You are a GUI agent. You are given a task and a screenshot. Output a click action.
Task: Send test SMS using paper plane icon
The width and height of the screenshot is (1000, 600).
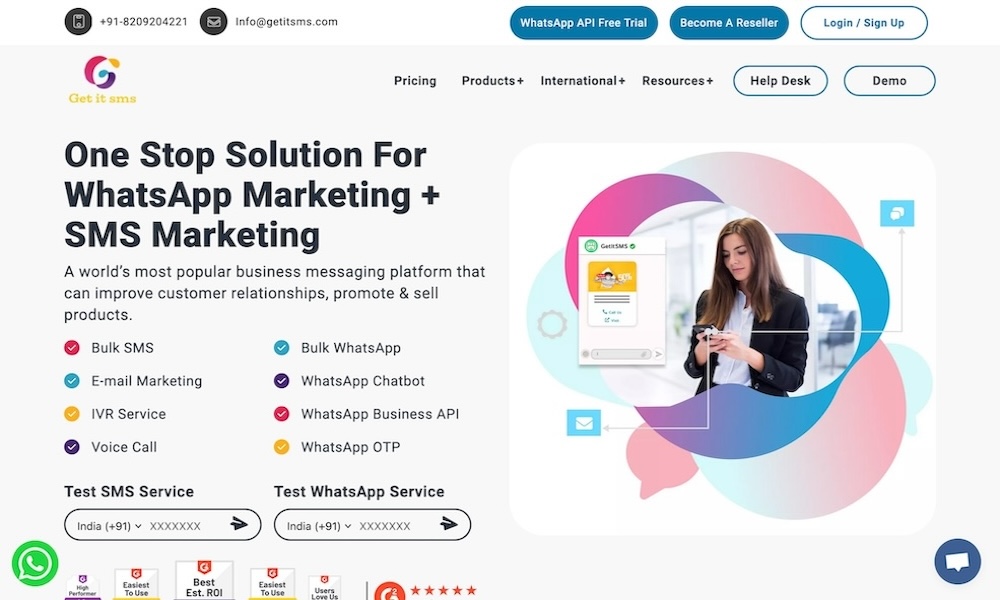coord(239,524)
